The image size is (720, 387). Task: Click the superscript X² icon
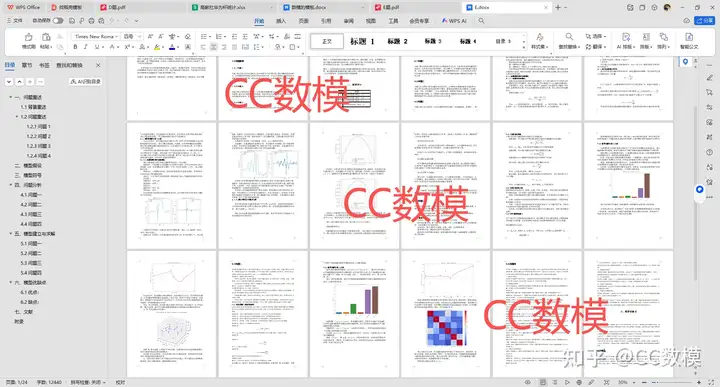click(127, 47)
